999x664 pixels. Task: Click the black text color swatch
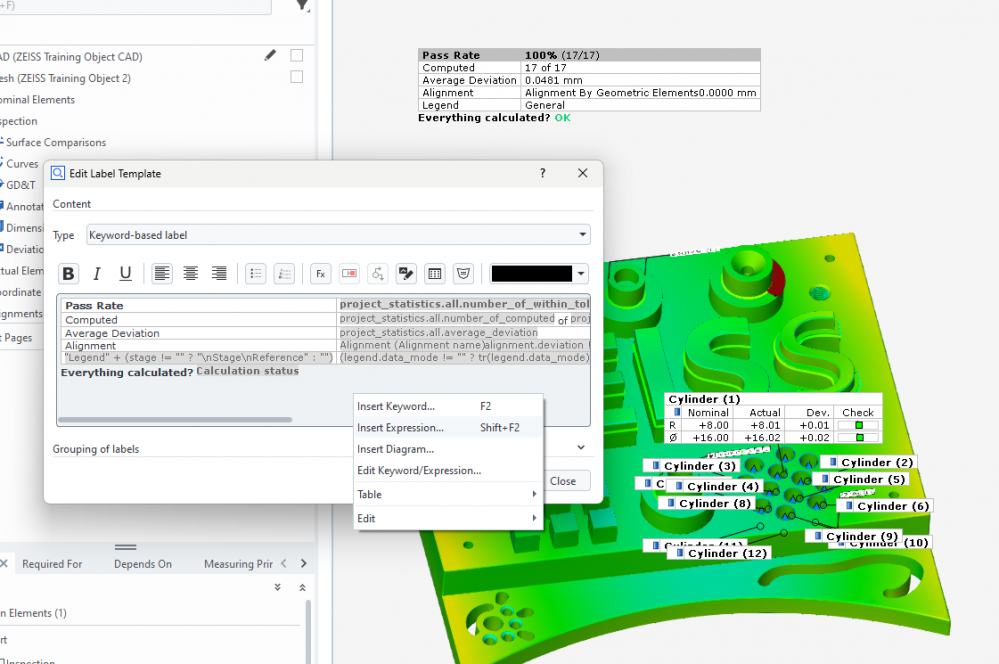click(531, 274)
